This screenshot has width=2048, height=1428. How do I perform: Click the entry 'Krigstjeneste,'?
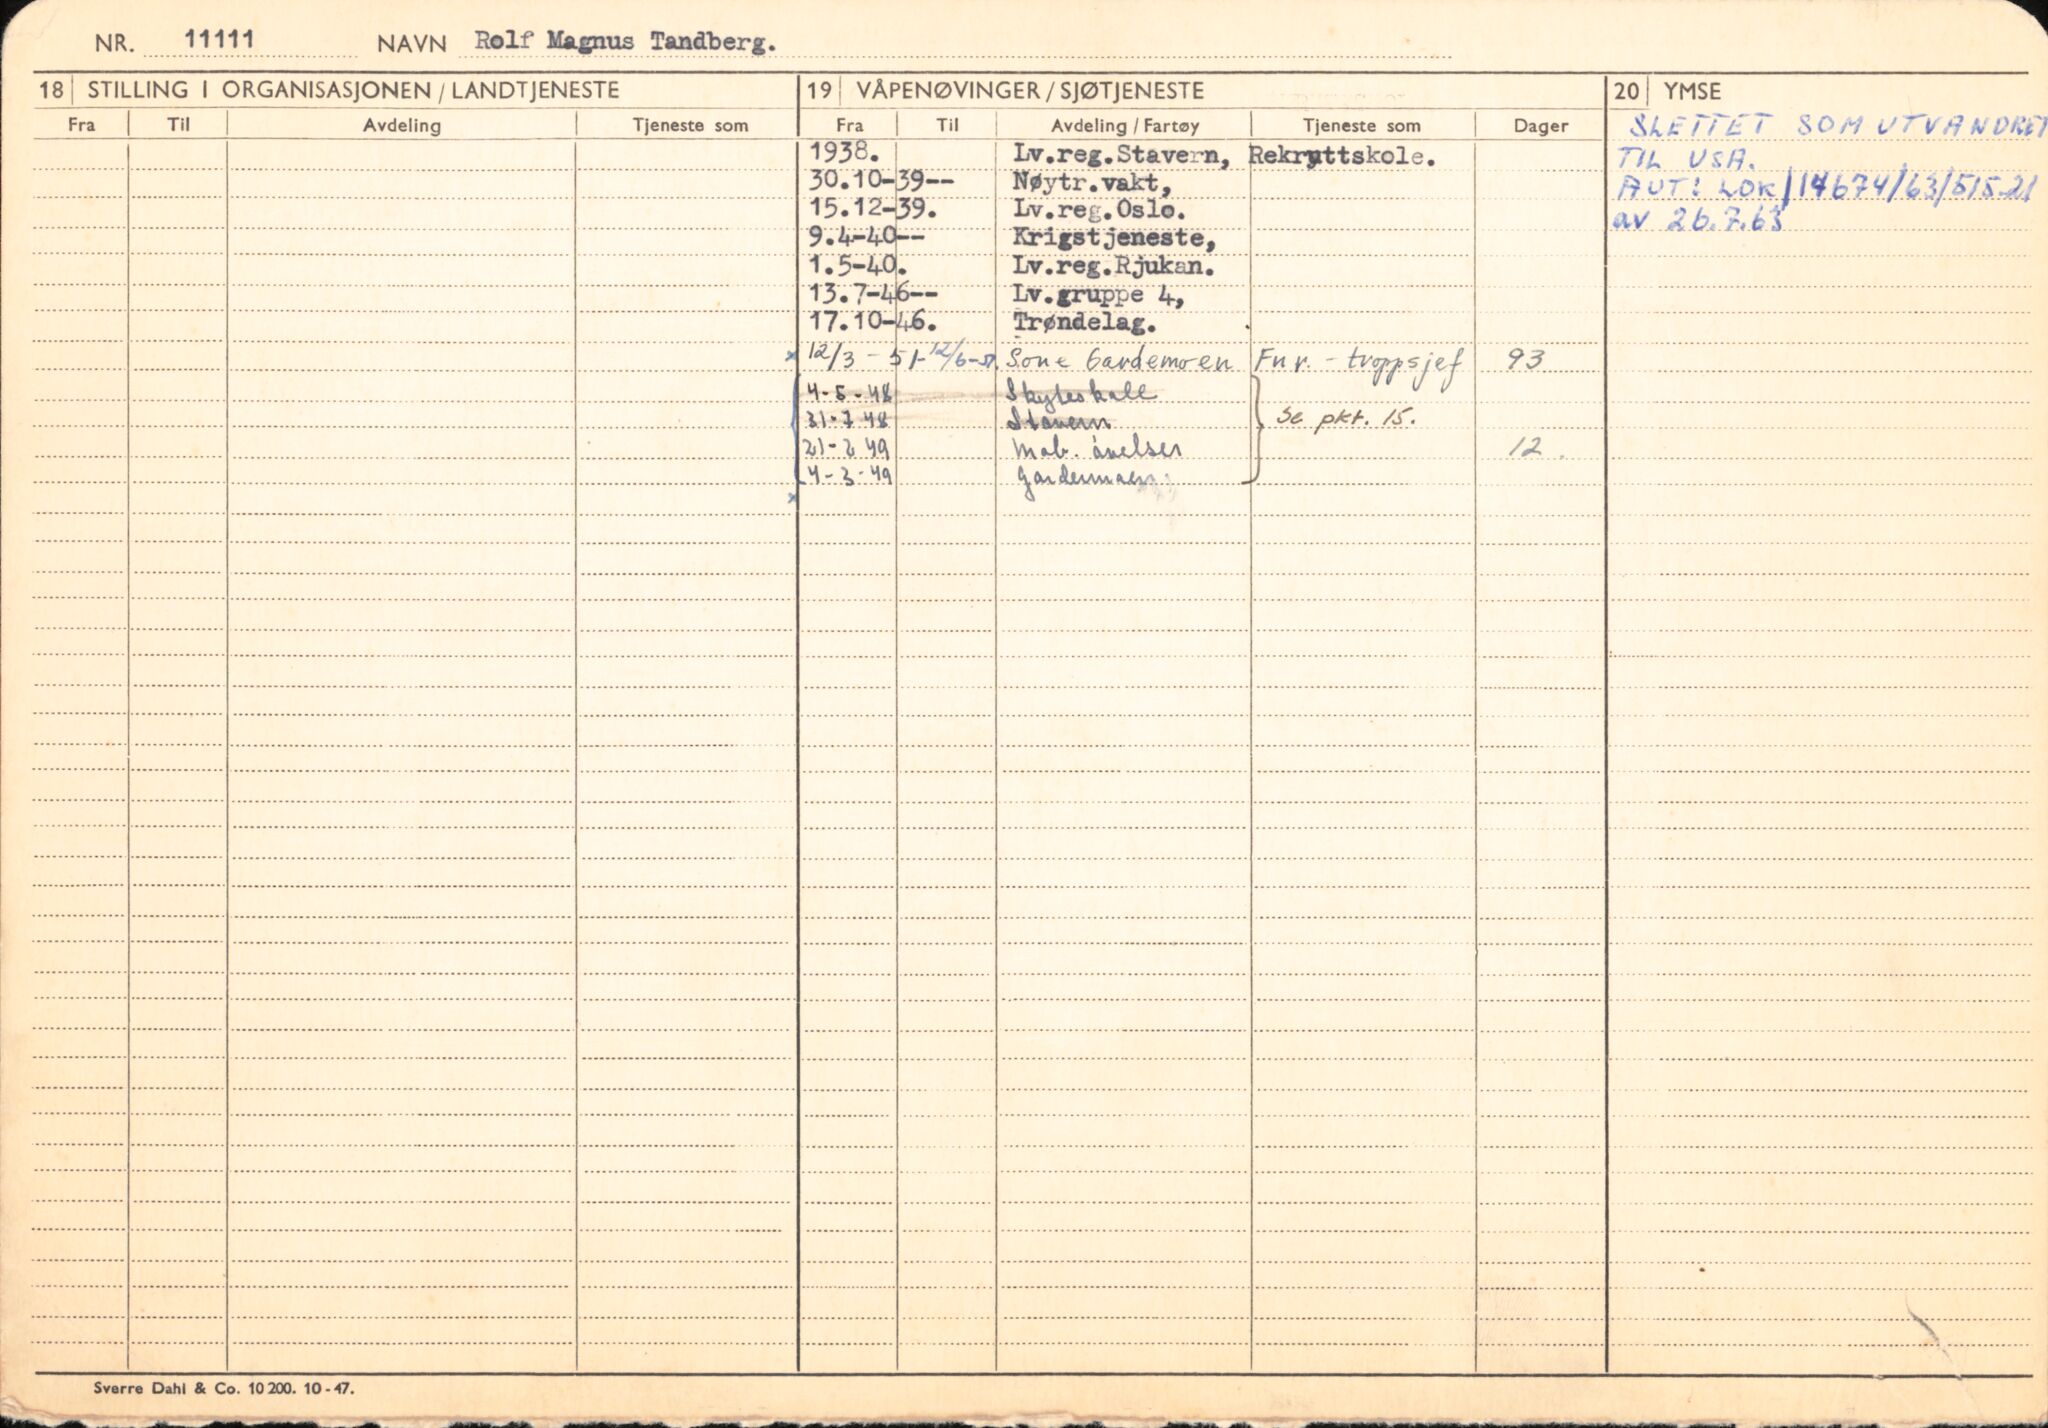click(x=1114, y=240)
